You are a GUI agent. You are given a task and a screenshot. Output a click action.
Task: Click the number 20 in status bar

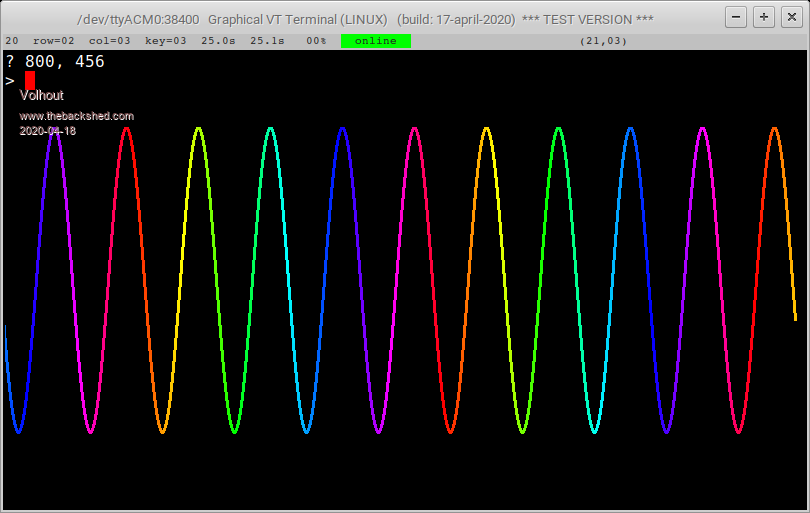(11, 41)
